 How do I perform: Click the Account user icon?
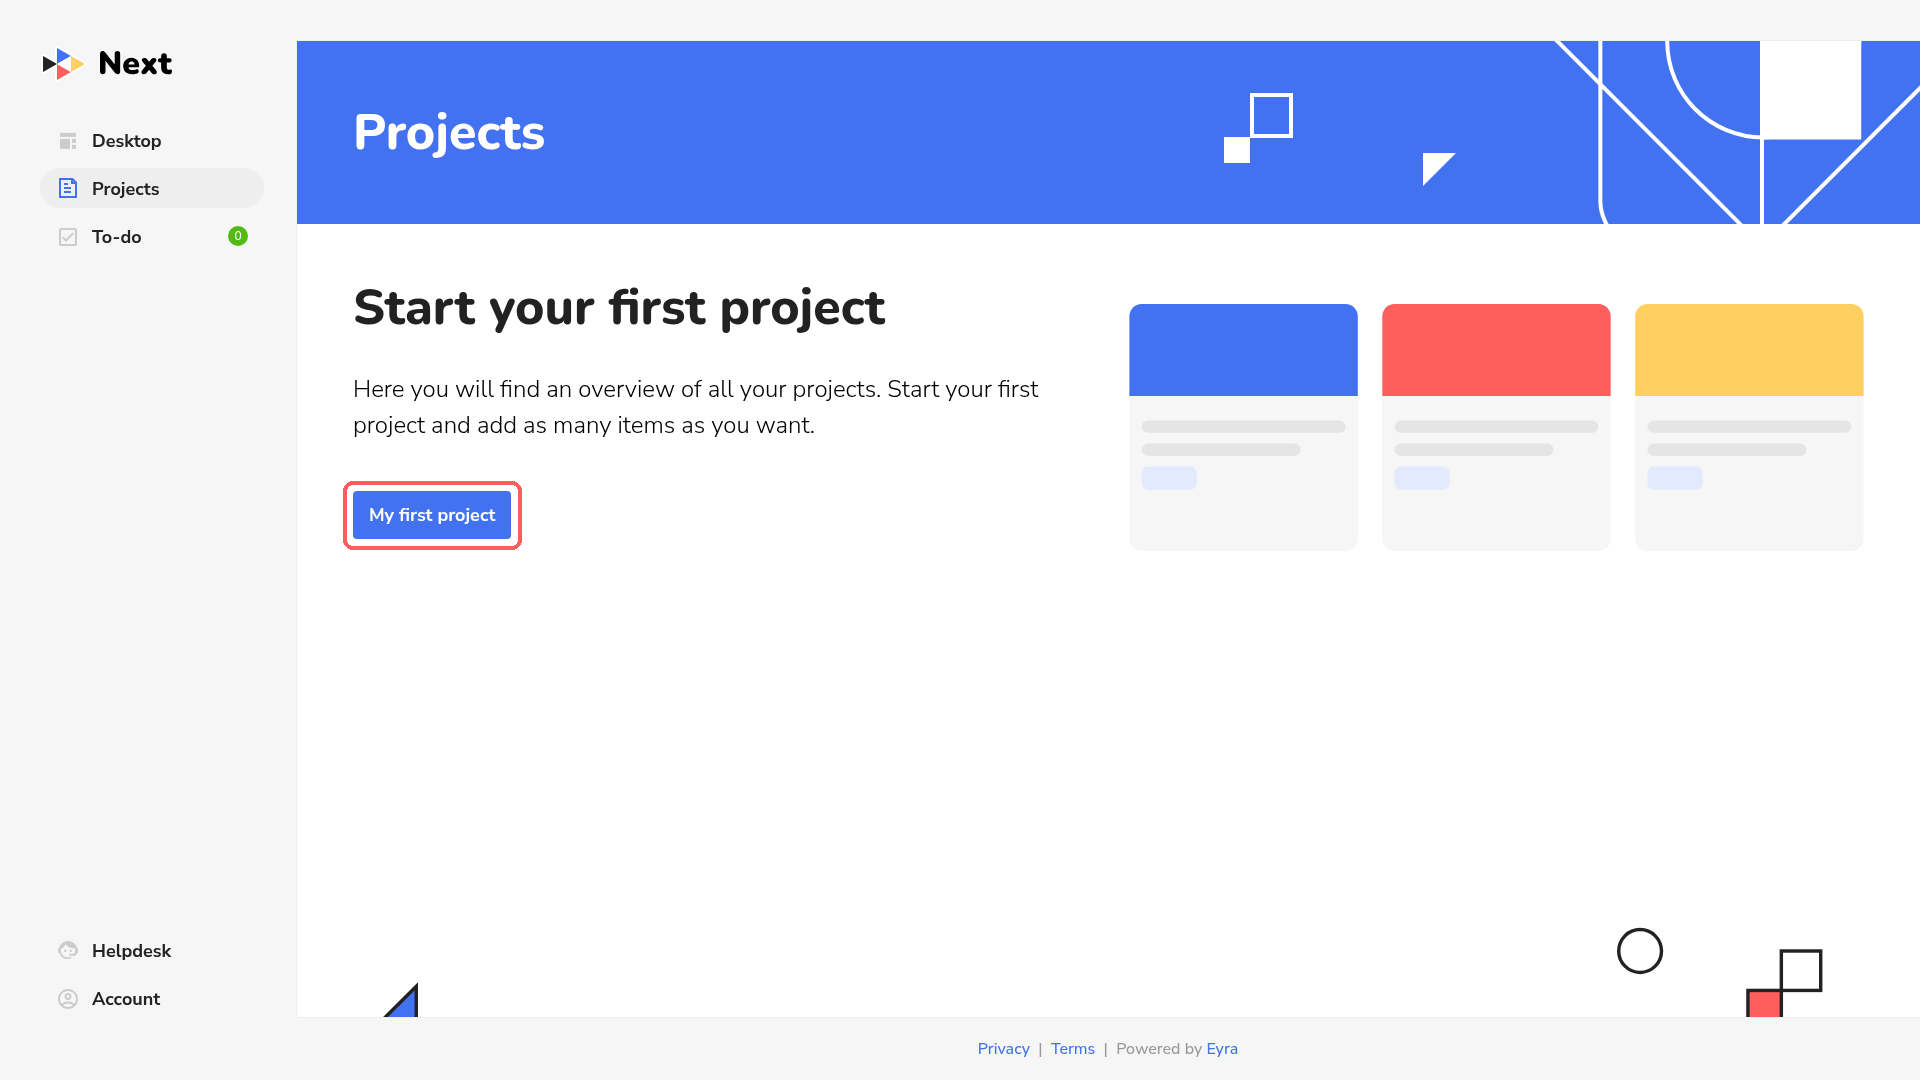pos(68,999)
